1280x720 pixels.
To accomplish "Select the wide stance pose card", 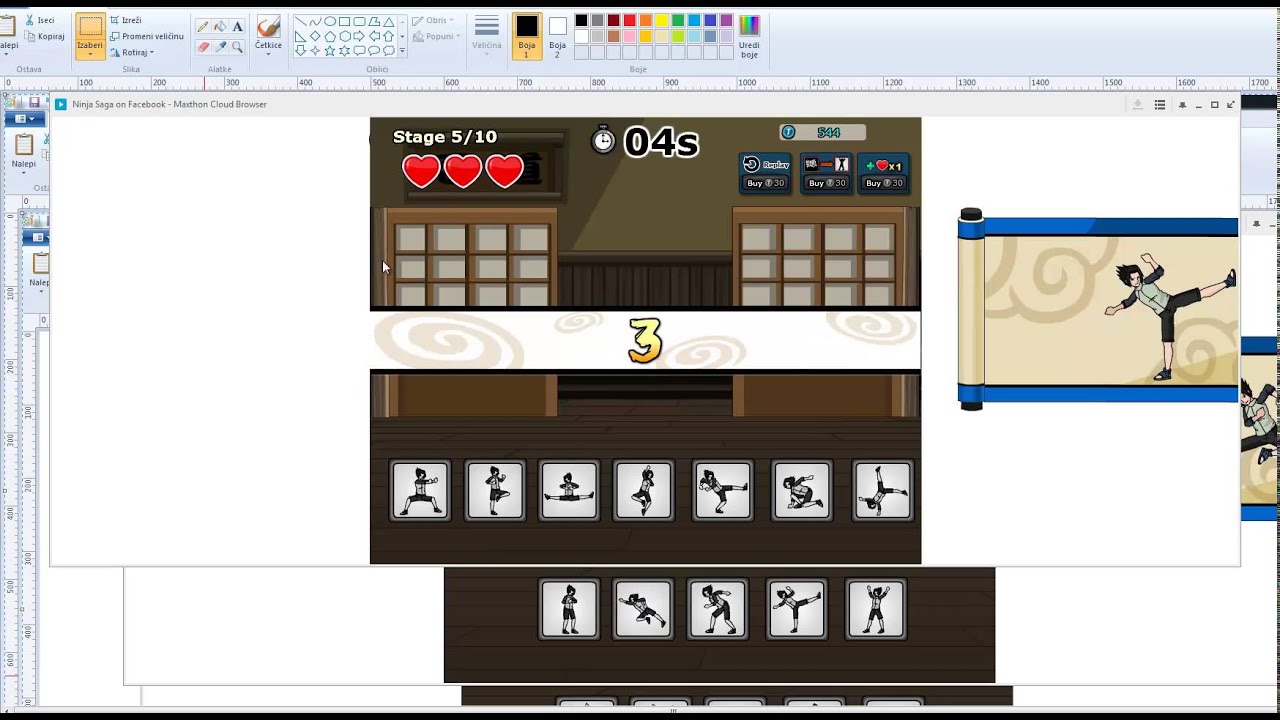I will pos(420,491).
